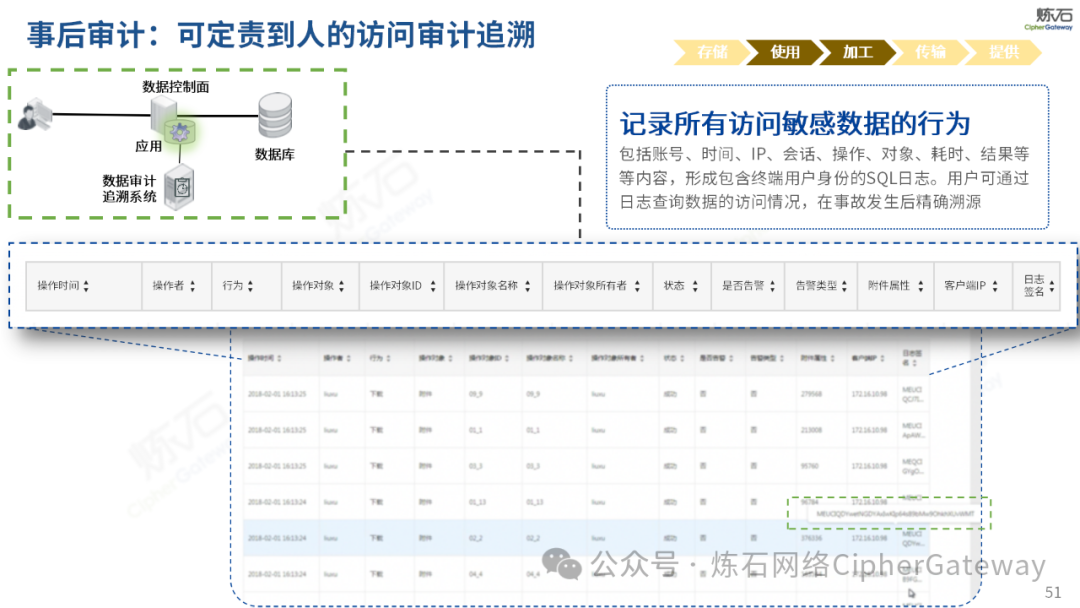The width and height of the screenshot is (1080, 608).
Task: Click the heading 记录所有访问敏感数据的行为
Action: (x=795, y=124)
